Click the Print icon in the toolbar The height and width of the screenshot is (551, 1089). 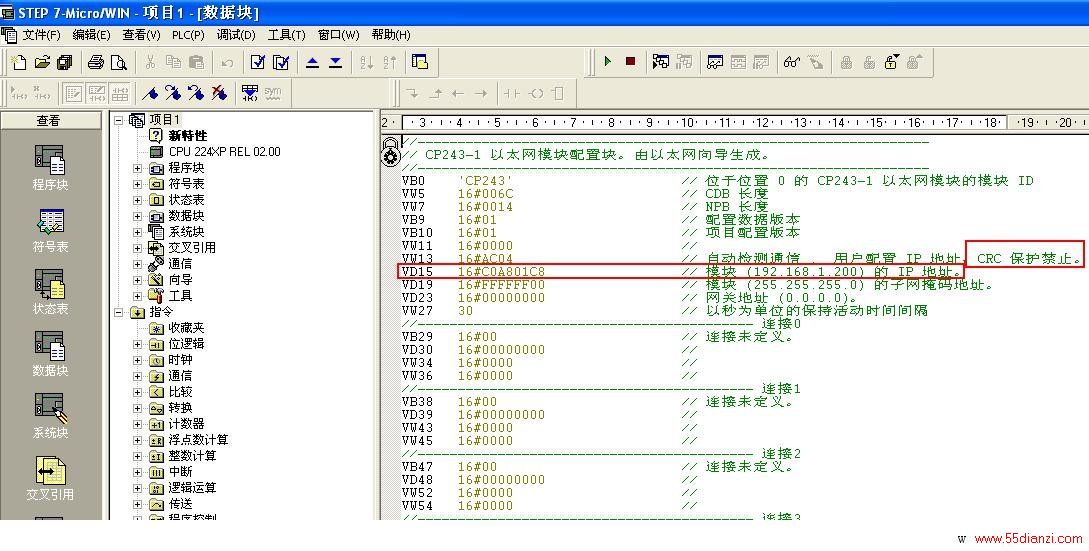pos(95,63)
